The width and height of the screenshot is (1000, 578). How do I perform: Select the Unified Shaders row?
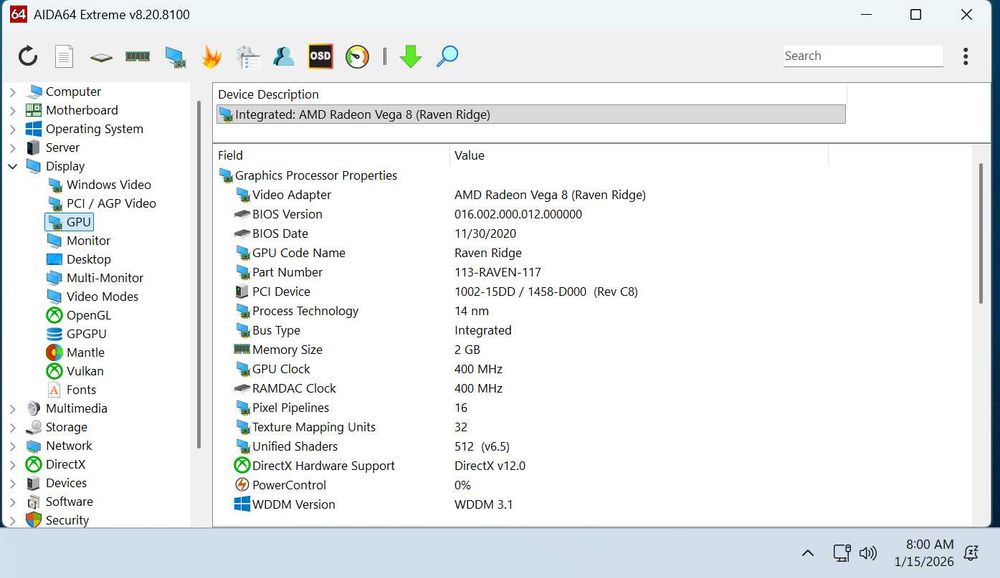[x=372, y=446]
